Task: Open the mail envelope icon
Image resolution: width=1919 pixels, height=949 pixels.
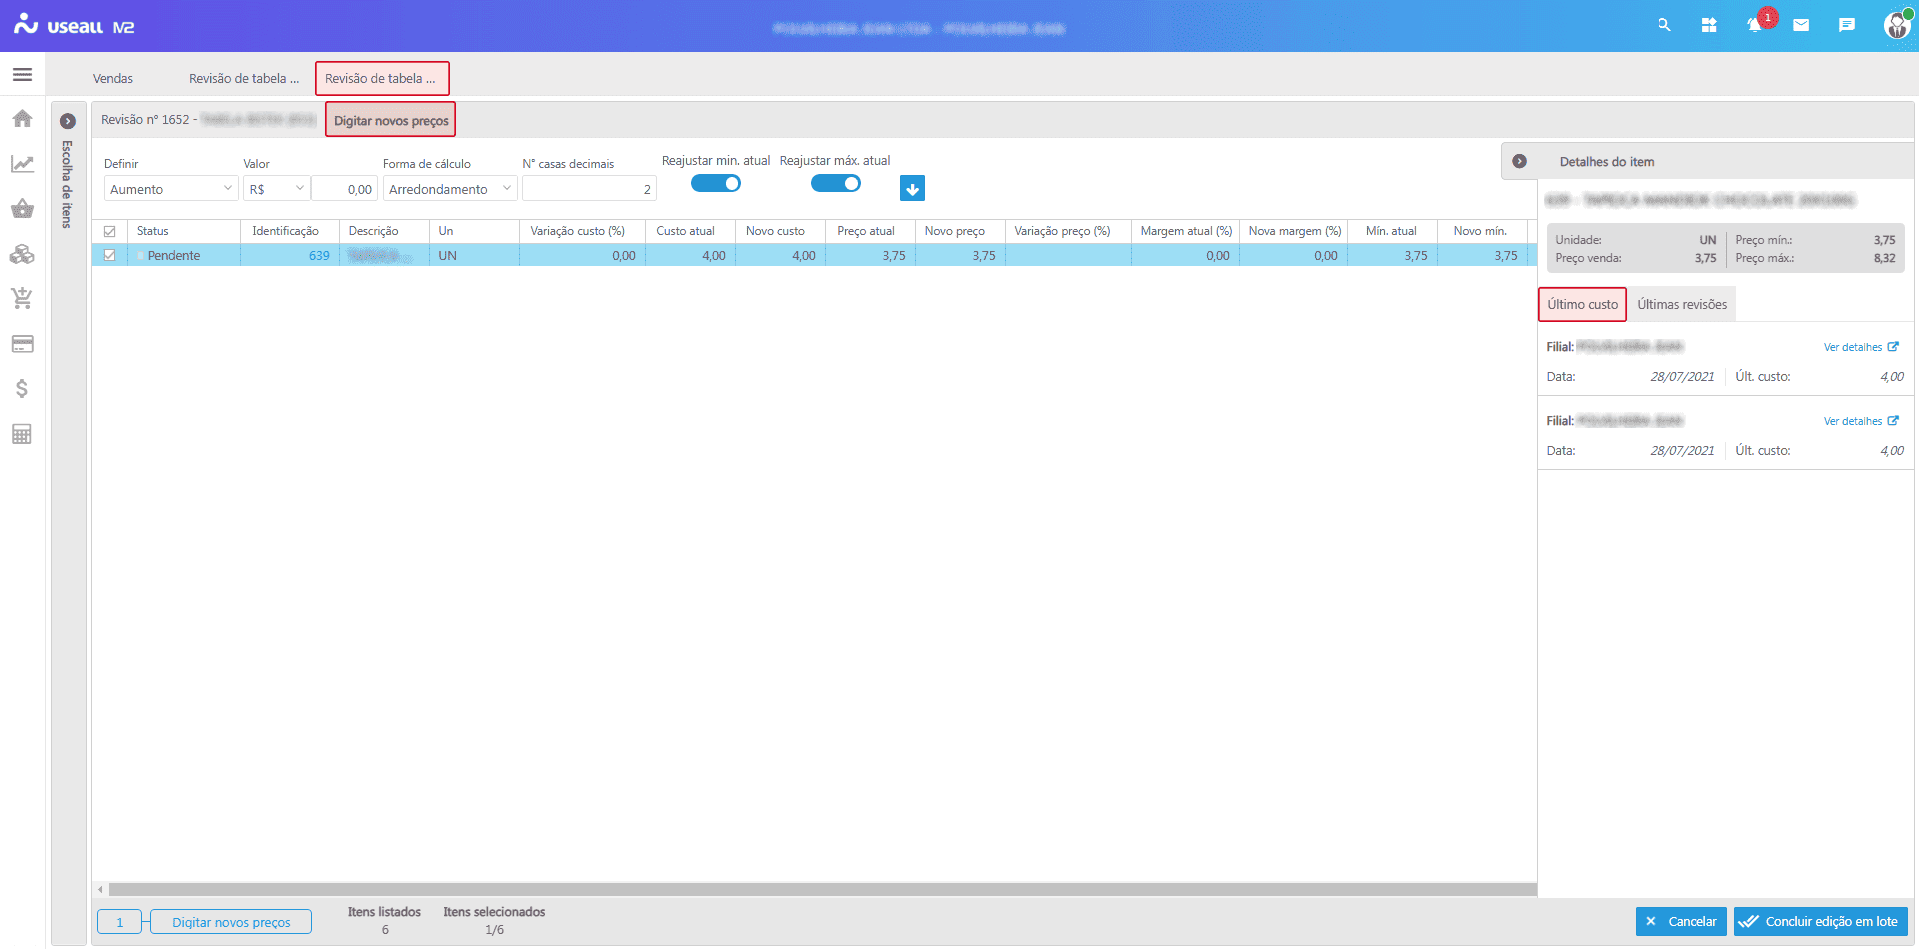Action: pyautogui.click(x=1801, y=25)
